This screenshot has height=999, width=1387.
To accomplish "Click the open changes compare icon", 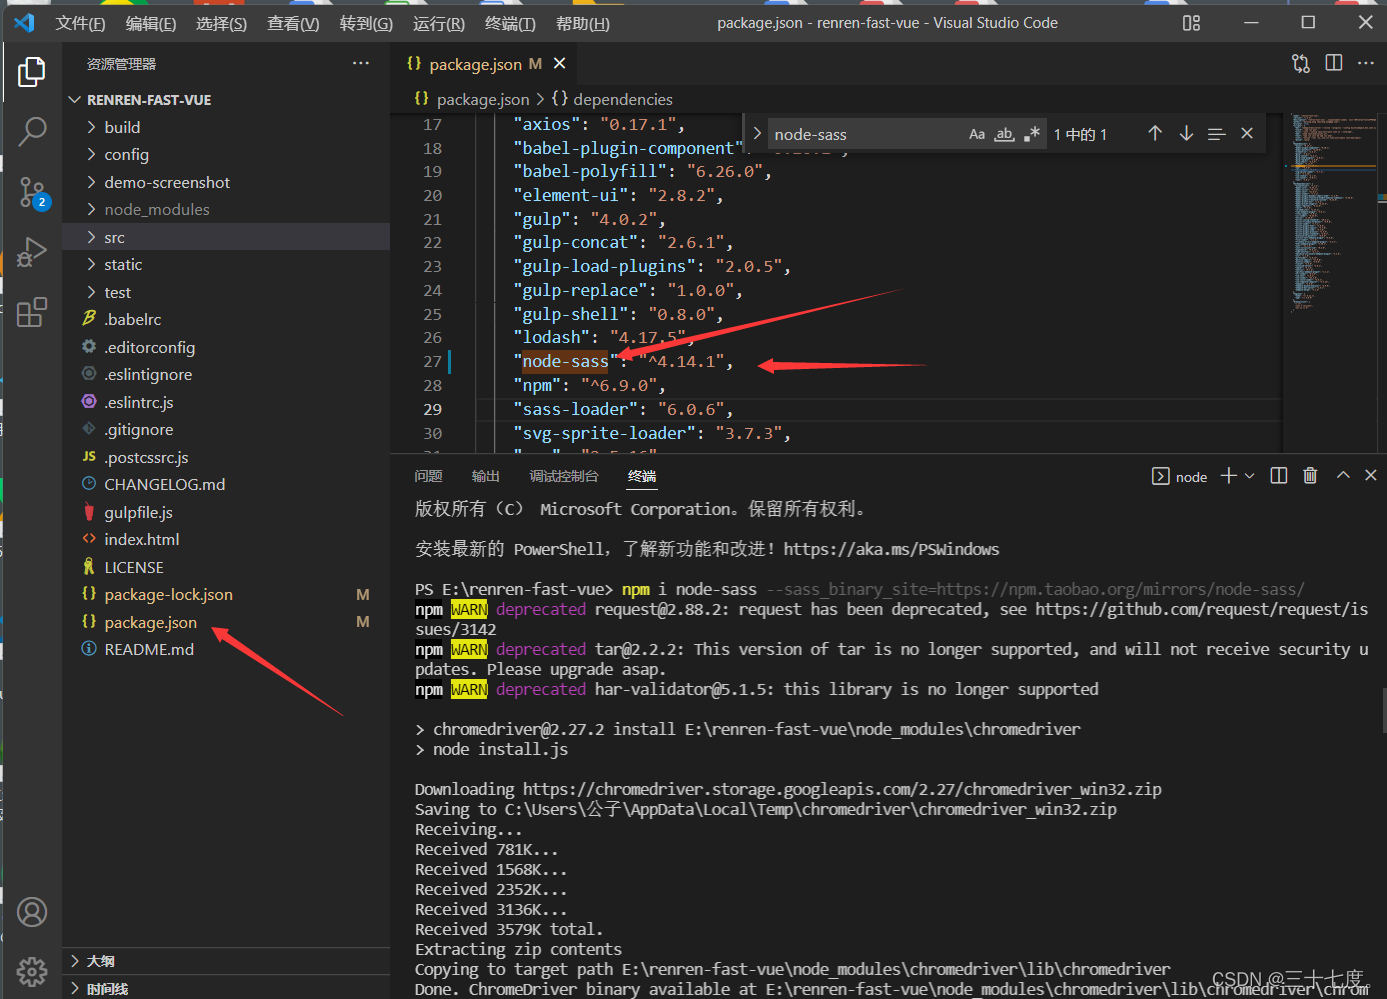I will tap(1300, 63).
